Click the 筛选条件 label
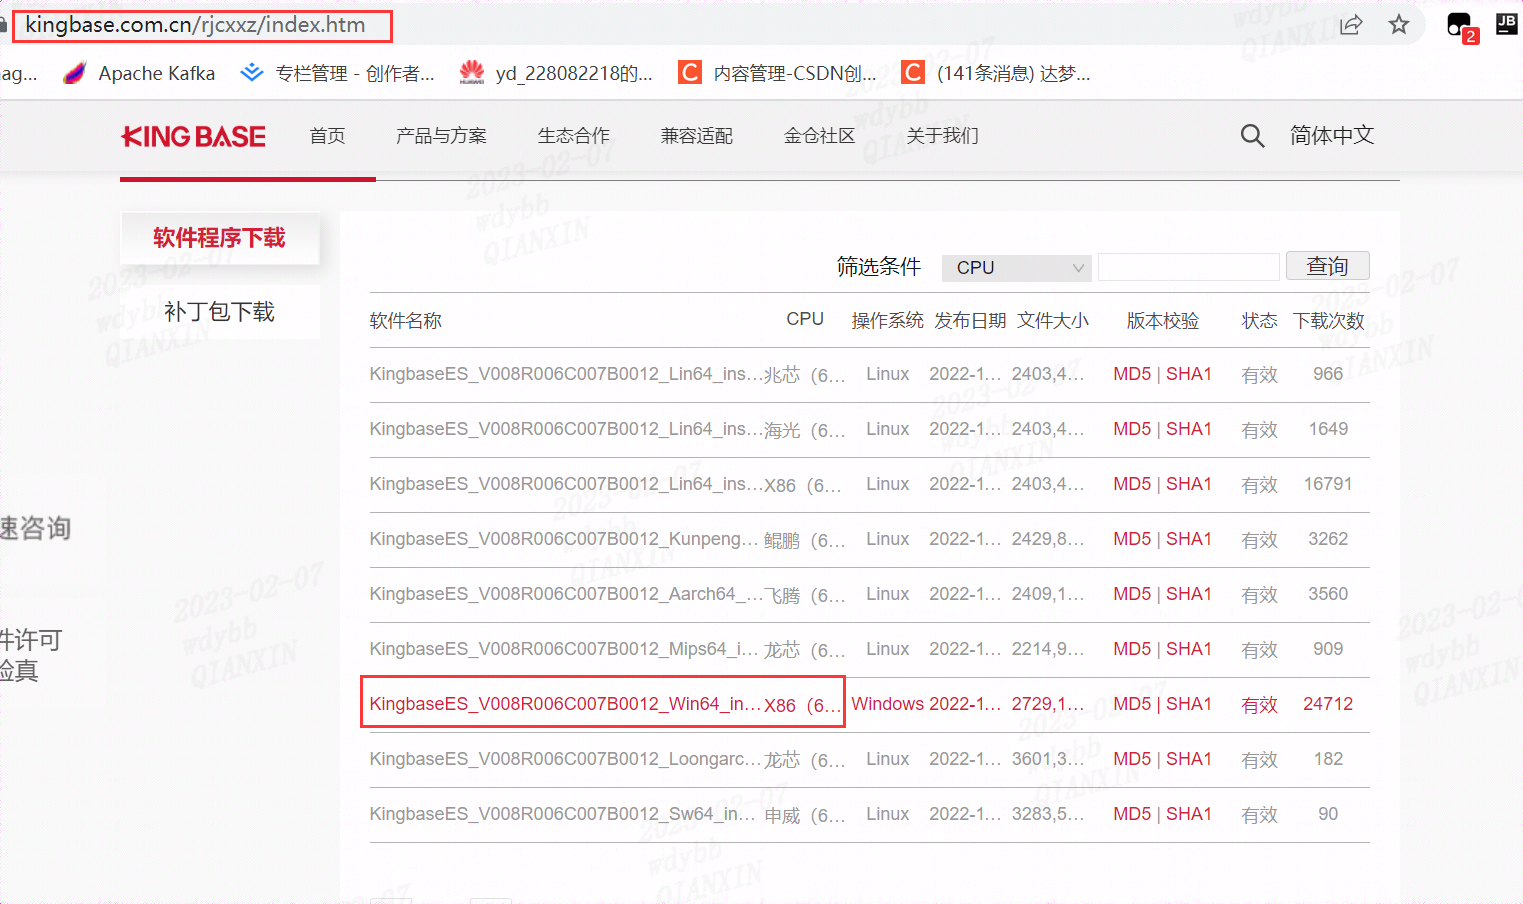This screenshot has width=1523, height=904. click(x=879, y=267)
